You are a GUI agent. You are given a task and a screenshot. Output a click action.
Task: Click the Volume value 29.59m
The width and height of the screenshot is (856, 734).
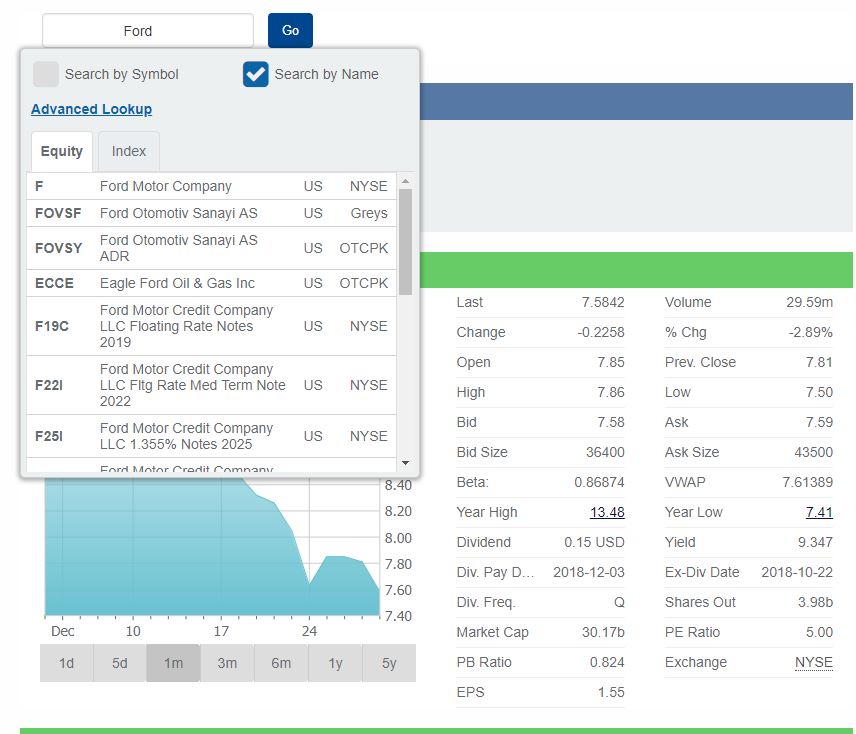pos(810,302)
